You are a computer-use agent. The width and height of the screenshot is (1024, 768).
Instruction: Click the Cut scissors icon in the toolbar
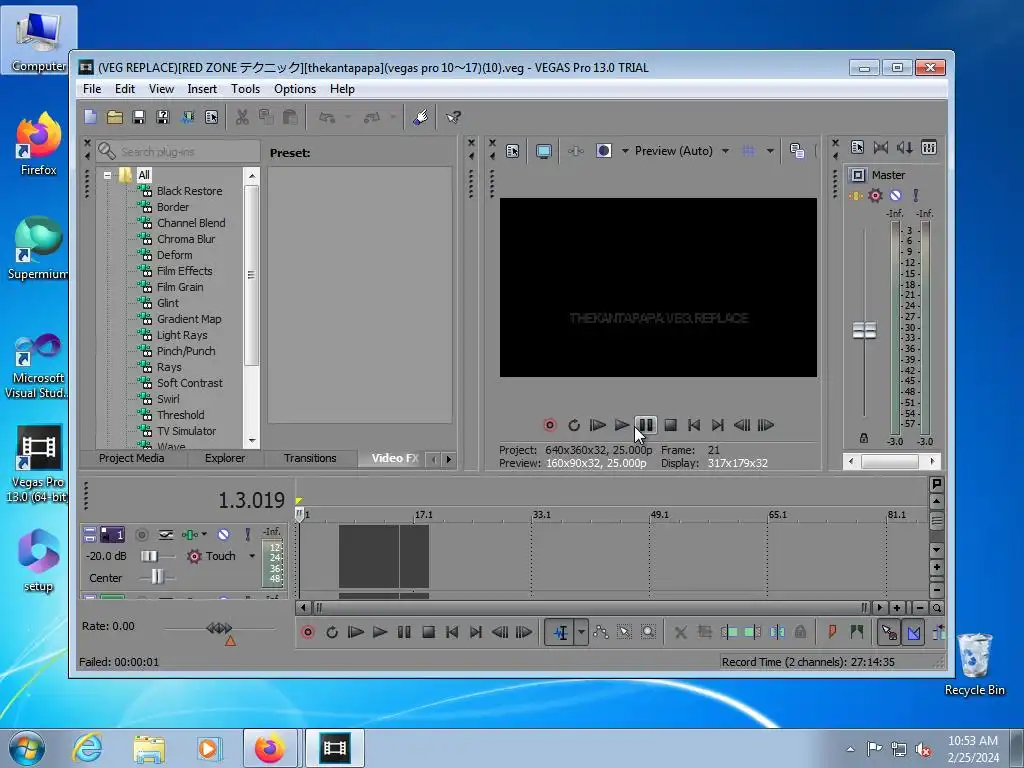(242, 117)
